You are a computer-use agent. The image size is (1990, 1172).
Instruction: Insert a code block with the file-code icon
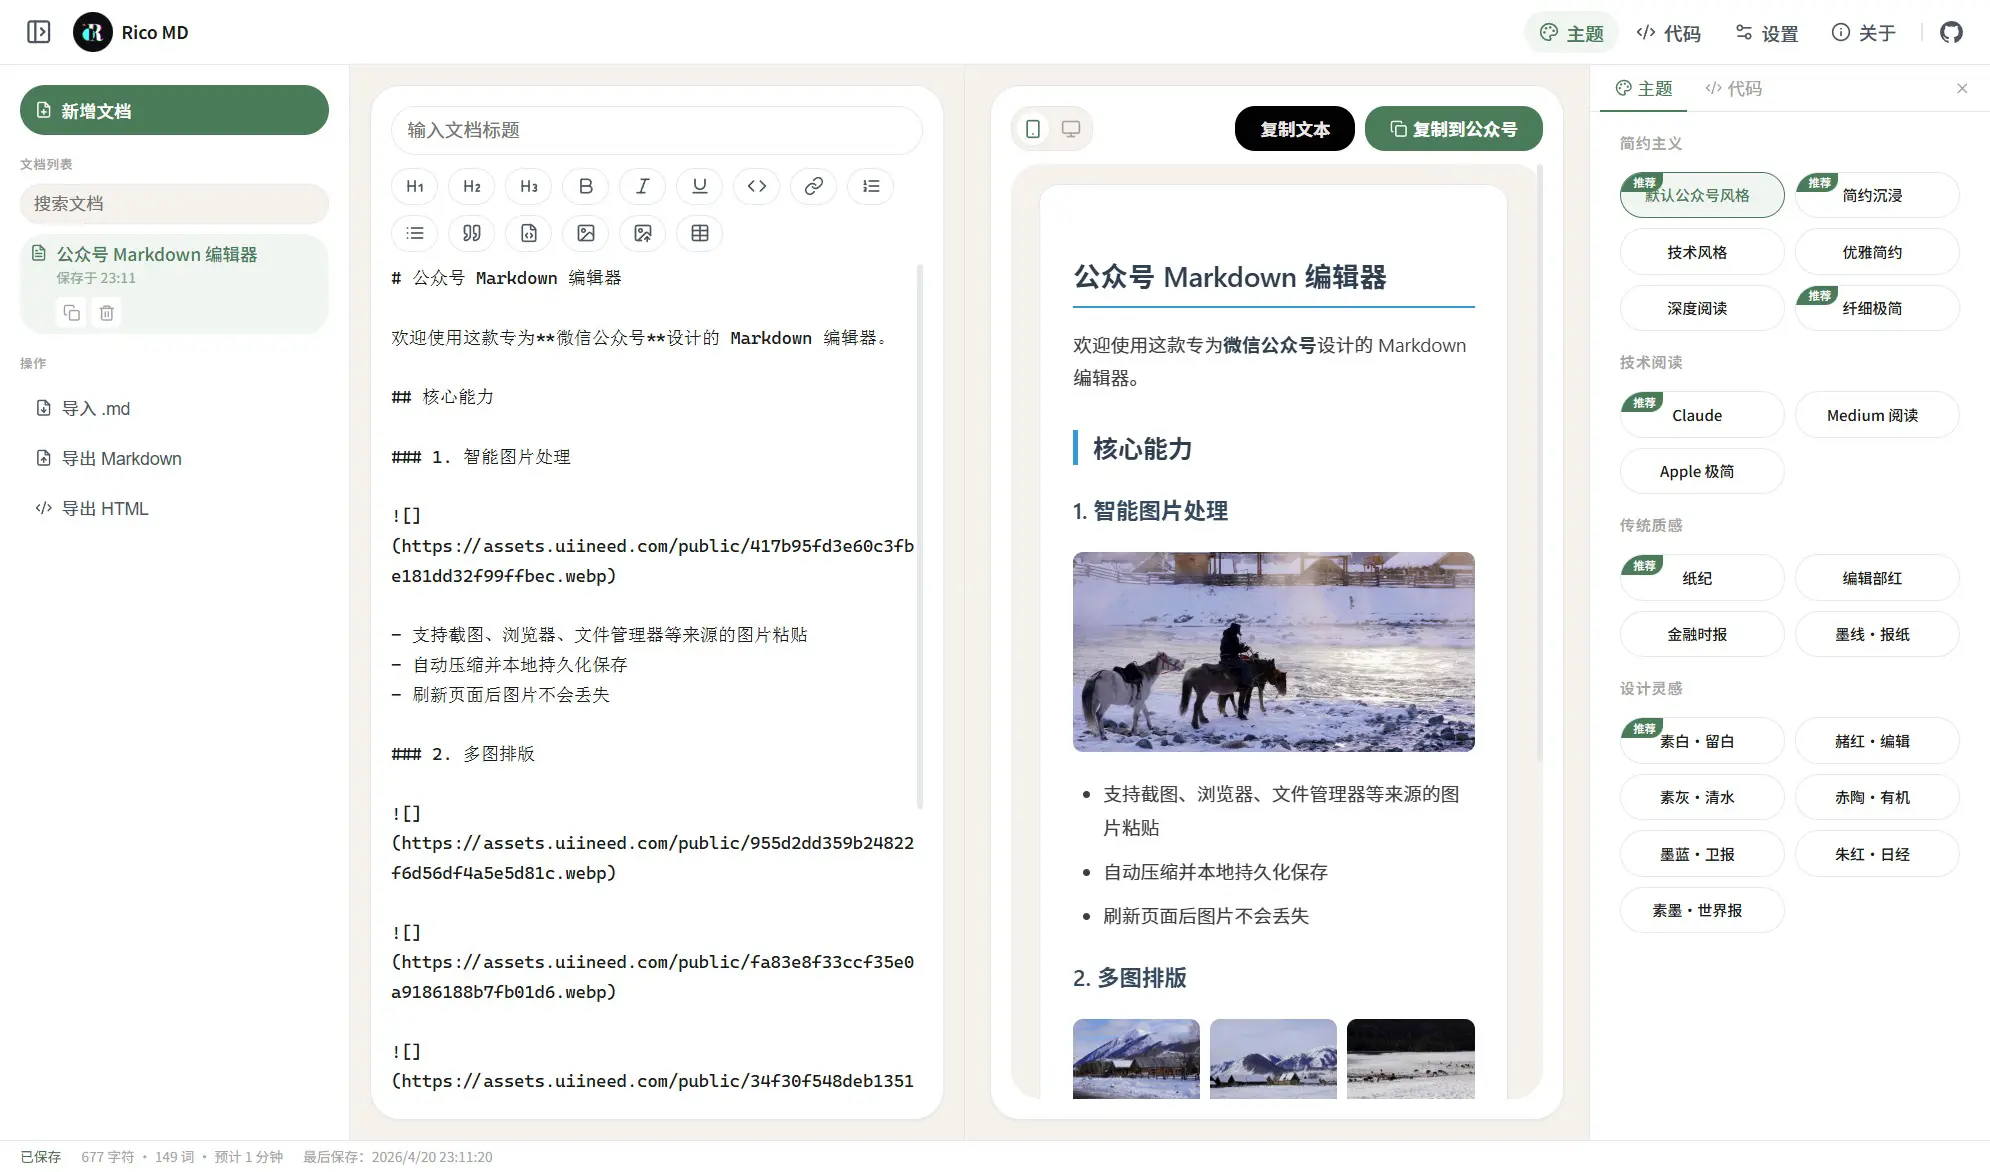(x=529, y=233)
